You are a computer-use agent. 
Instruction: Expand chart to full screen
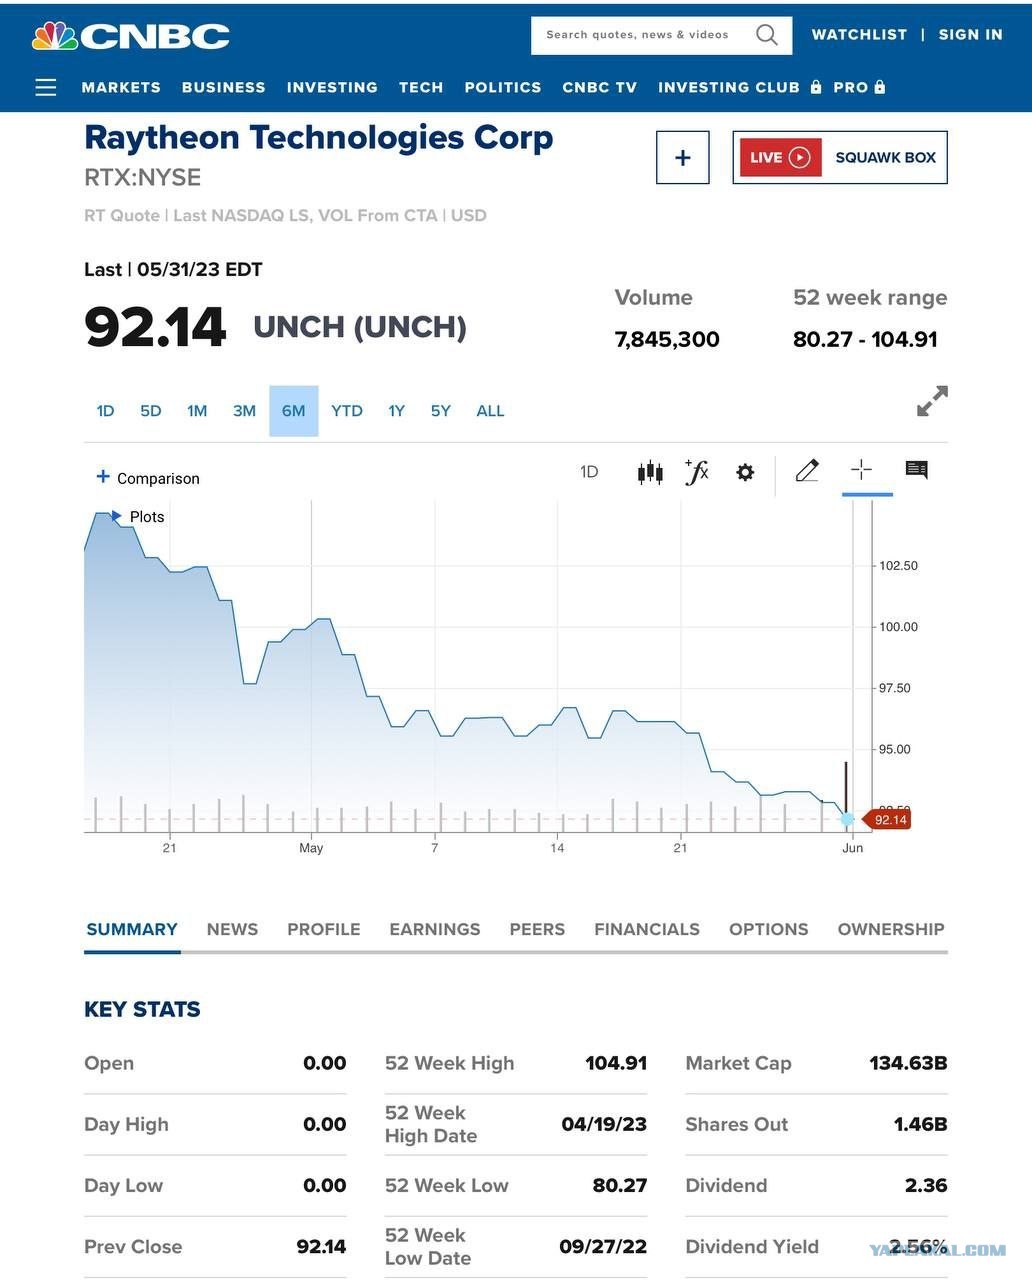[x=932, y=401]
